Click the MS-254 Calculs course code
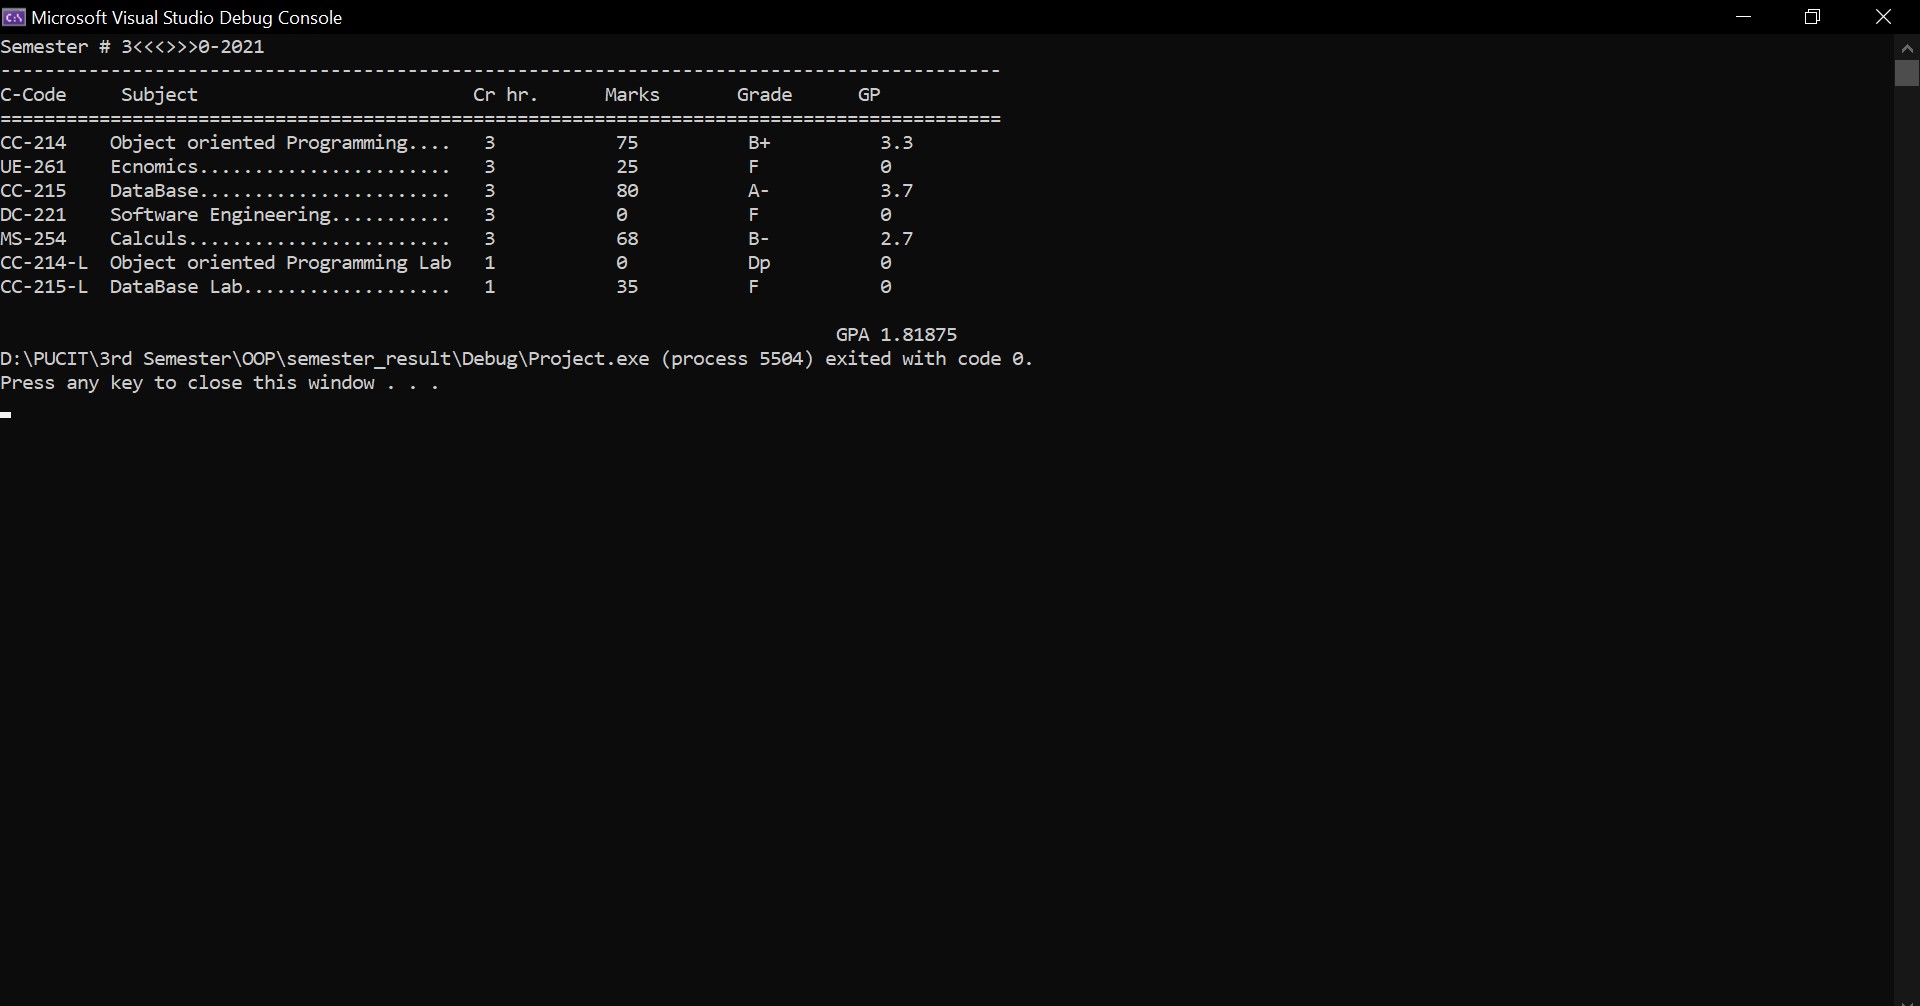This screenshot has width=1920, height=1006. point(34,239)
